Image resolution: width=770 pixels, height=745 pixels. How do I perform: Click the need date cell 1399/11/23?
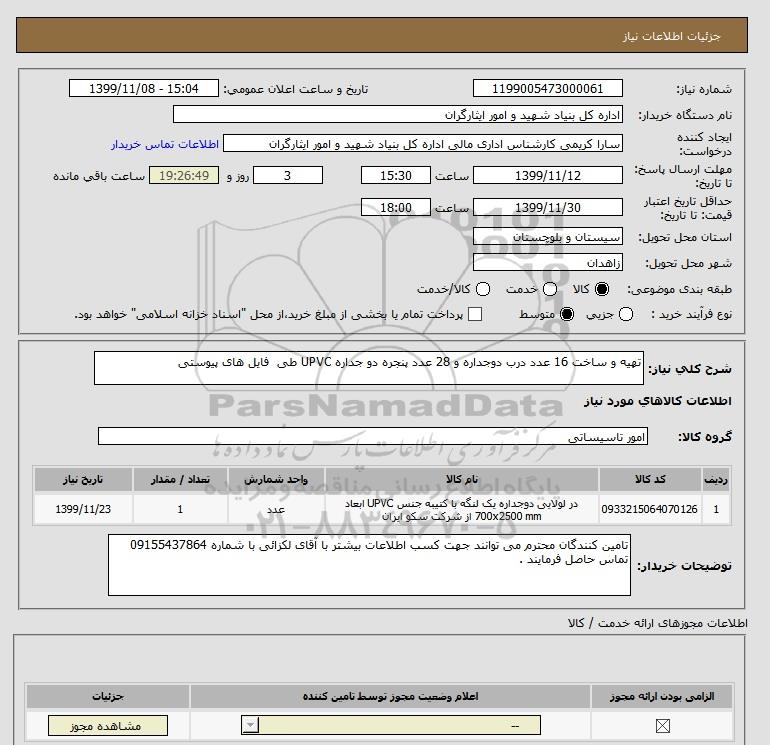pyautogui.click(x=83, y=509)
